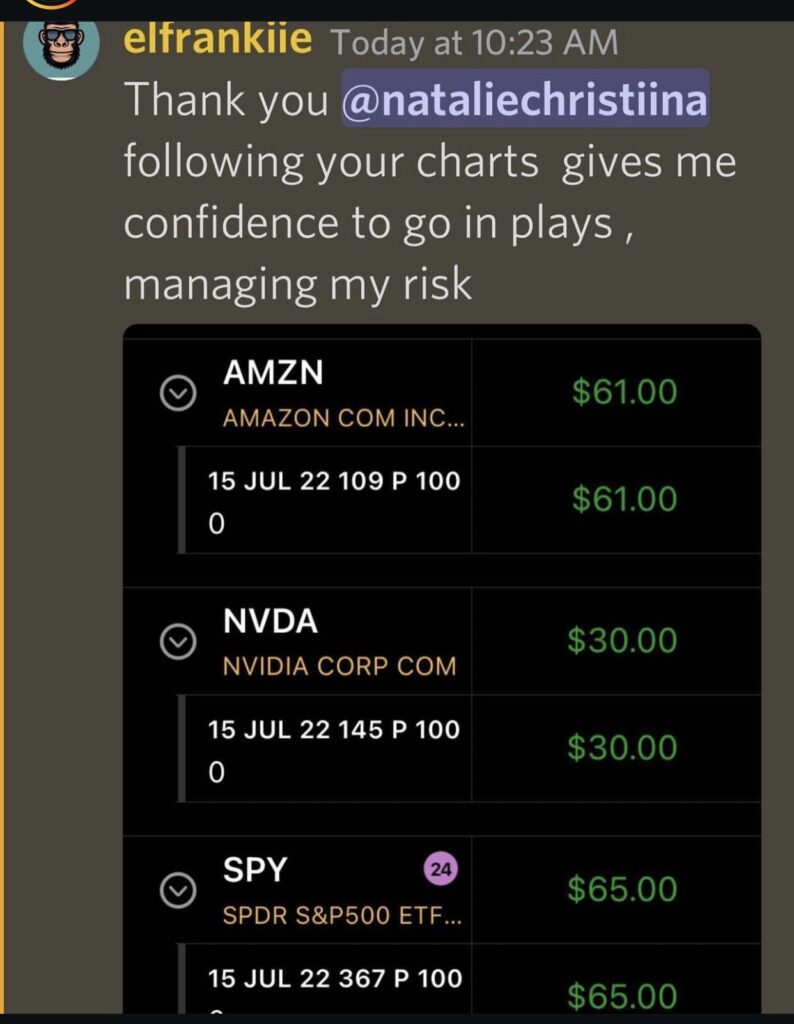This screenshot has width=794, height=1024.
Task: Click the elfrankiie monkey avatar
Action: 60,45
